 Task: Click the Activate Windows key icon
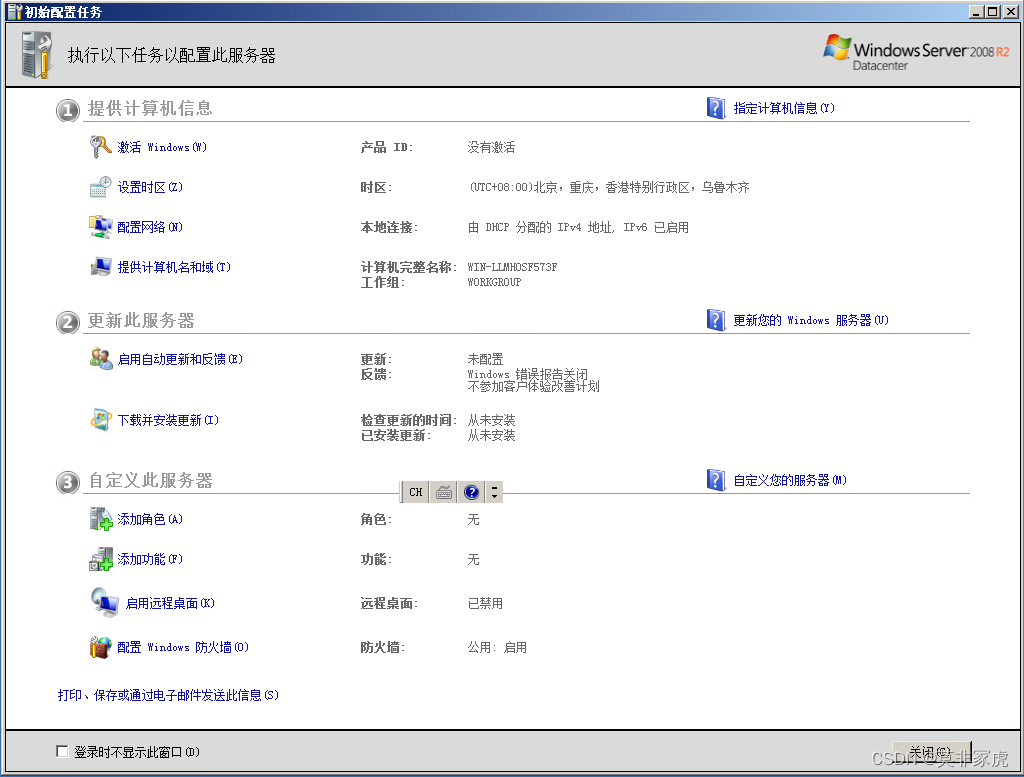(100, 147)
